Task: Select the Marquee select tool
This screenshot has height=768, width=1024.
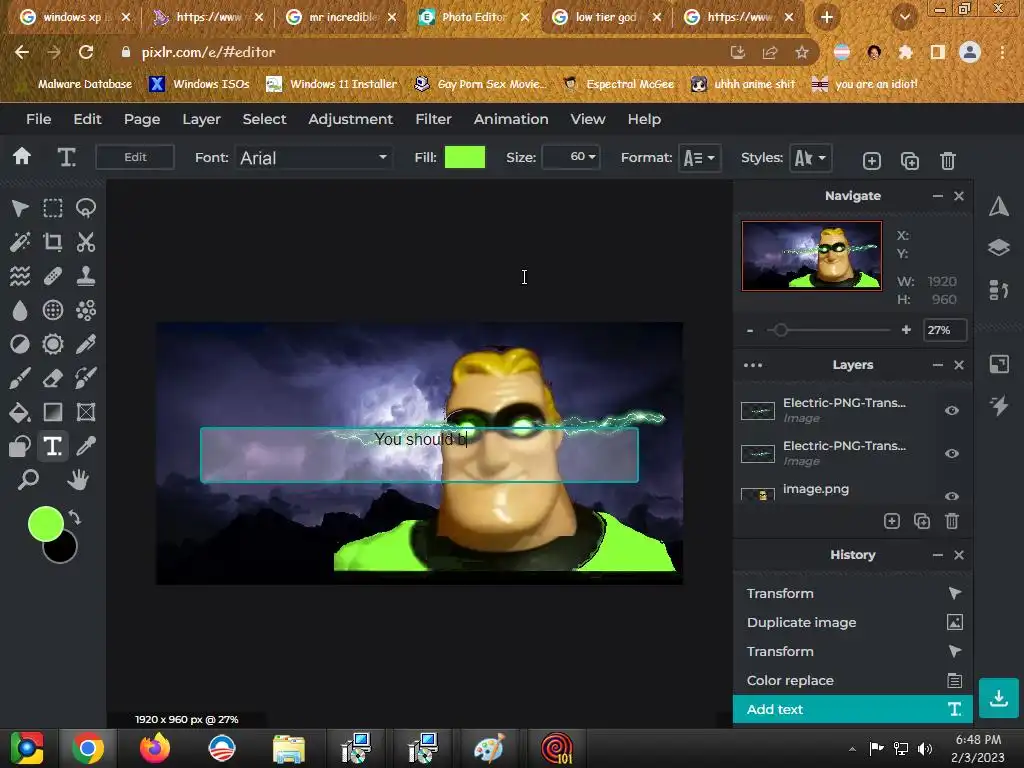Action: pyautogui.click(x=53, y=208)
